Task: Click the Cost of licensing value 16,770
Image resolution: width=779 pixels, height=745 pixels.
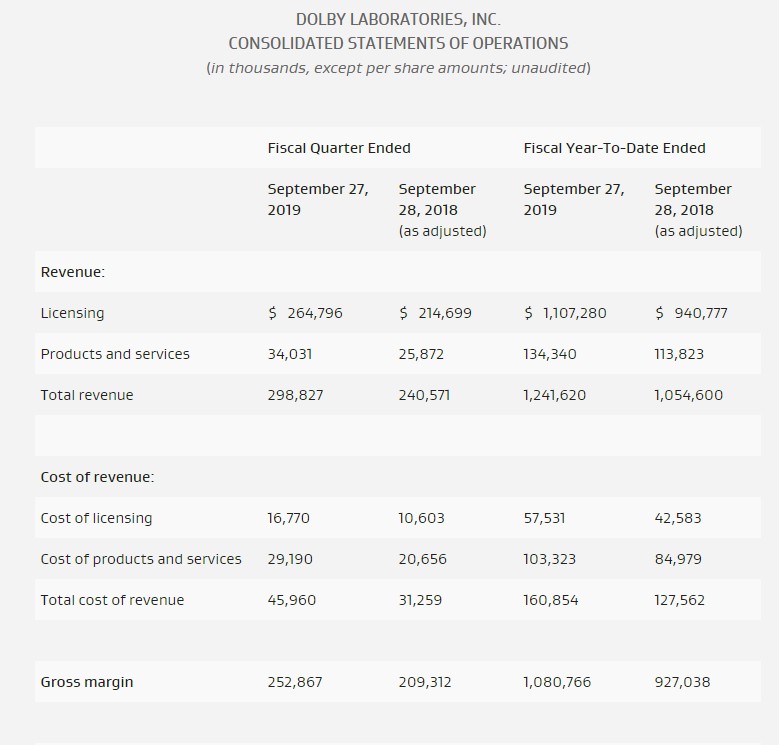Action: click(288, 518)
